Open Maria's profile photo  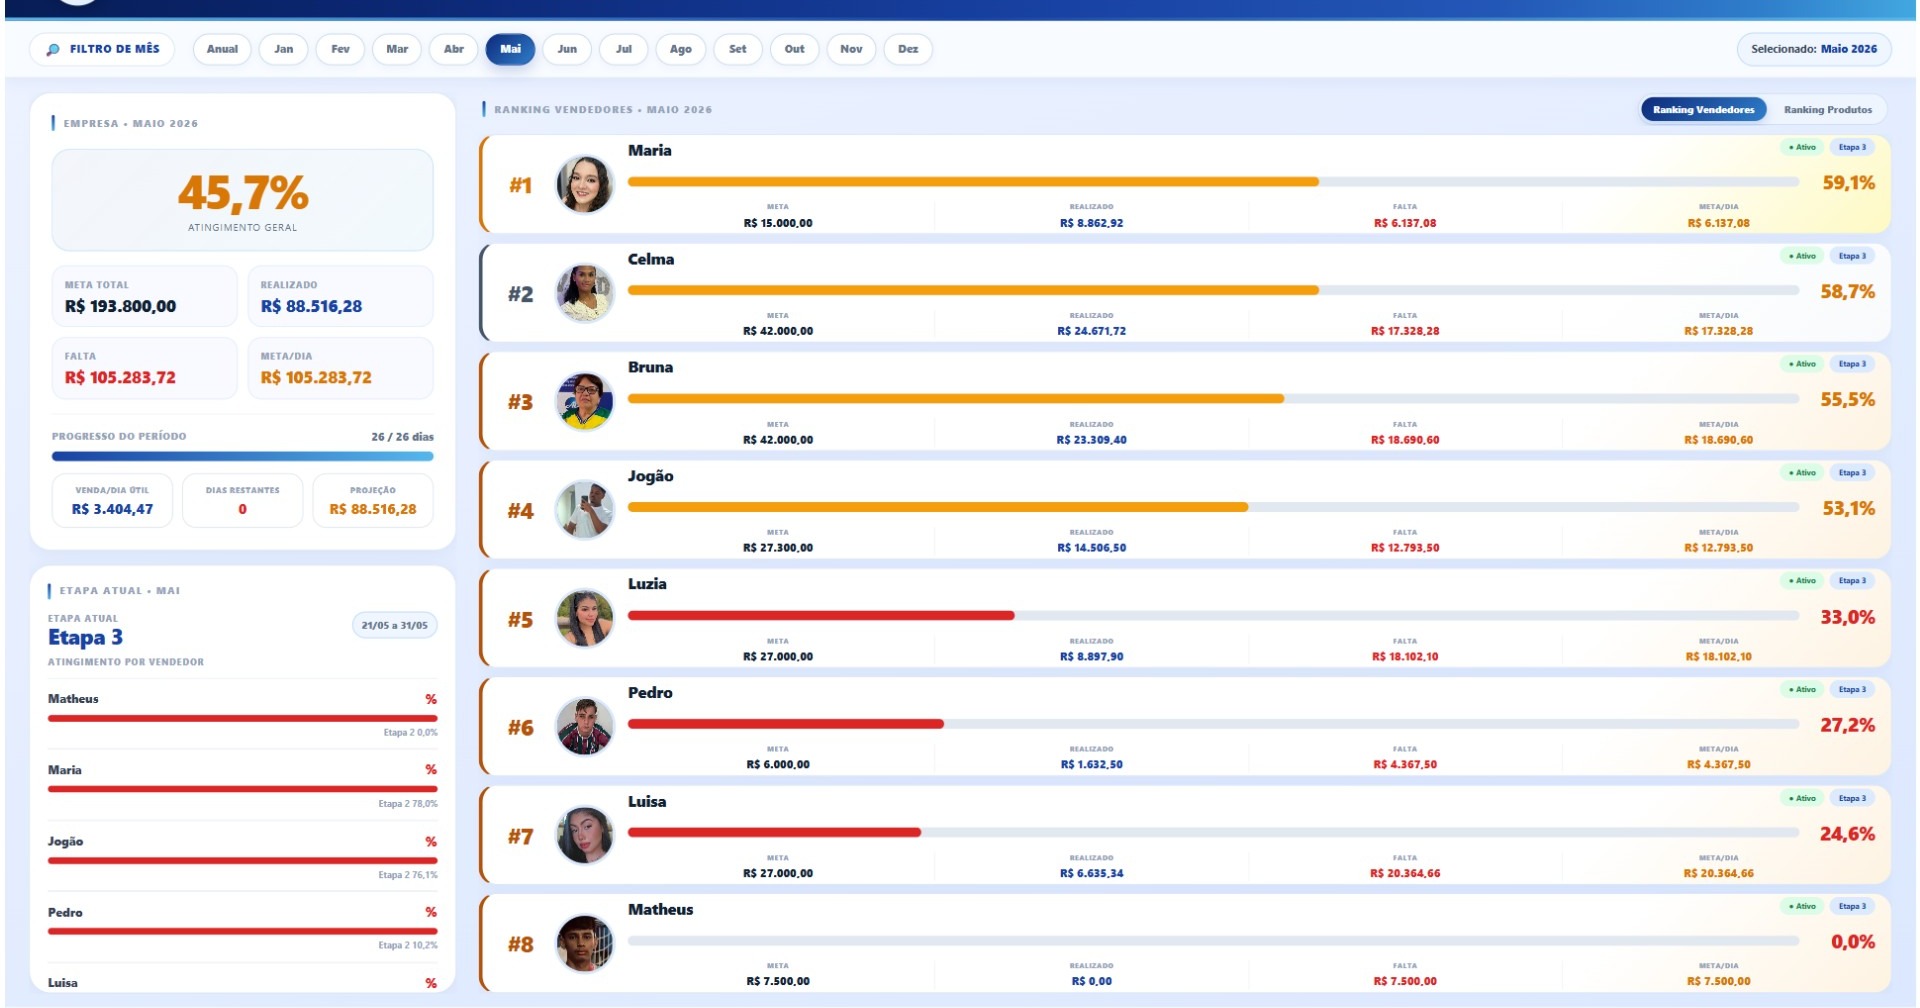click(x=584, y=185)
